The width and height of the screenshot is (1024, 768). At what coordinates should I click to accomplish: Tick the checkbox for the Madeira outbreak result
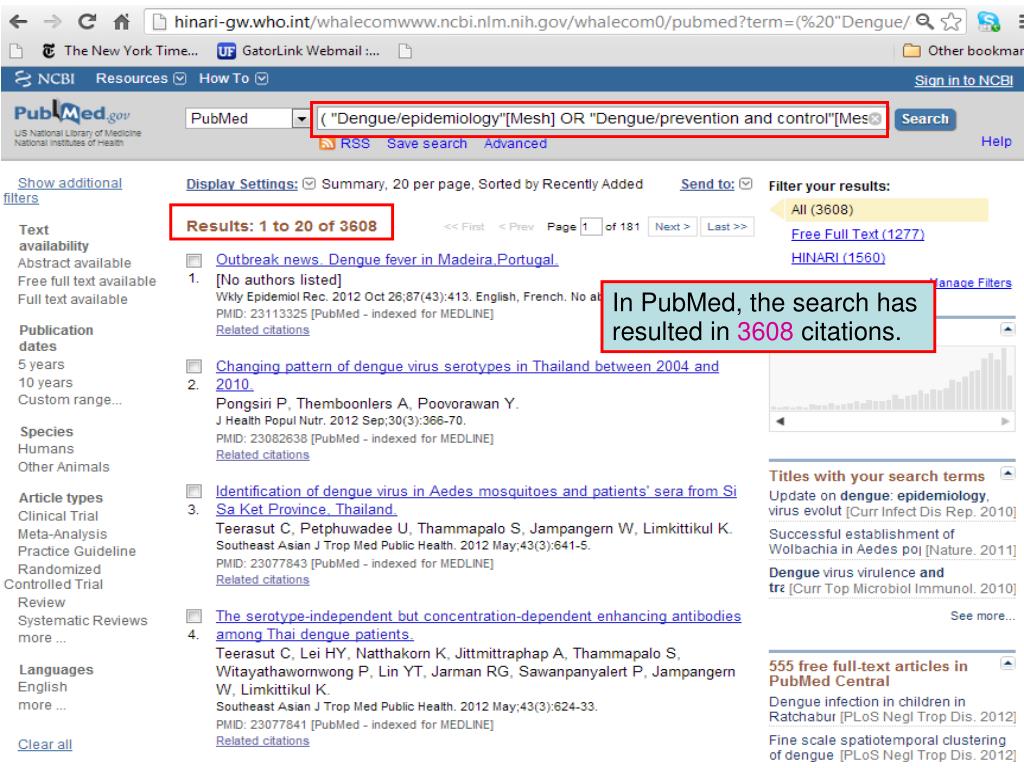(194, 261)
